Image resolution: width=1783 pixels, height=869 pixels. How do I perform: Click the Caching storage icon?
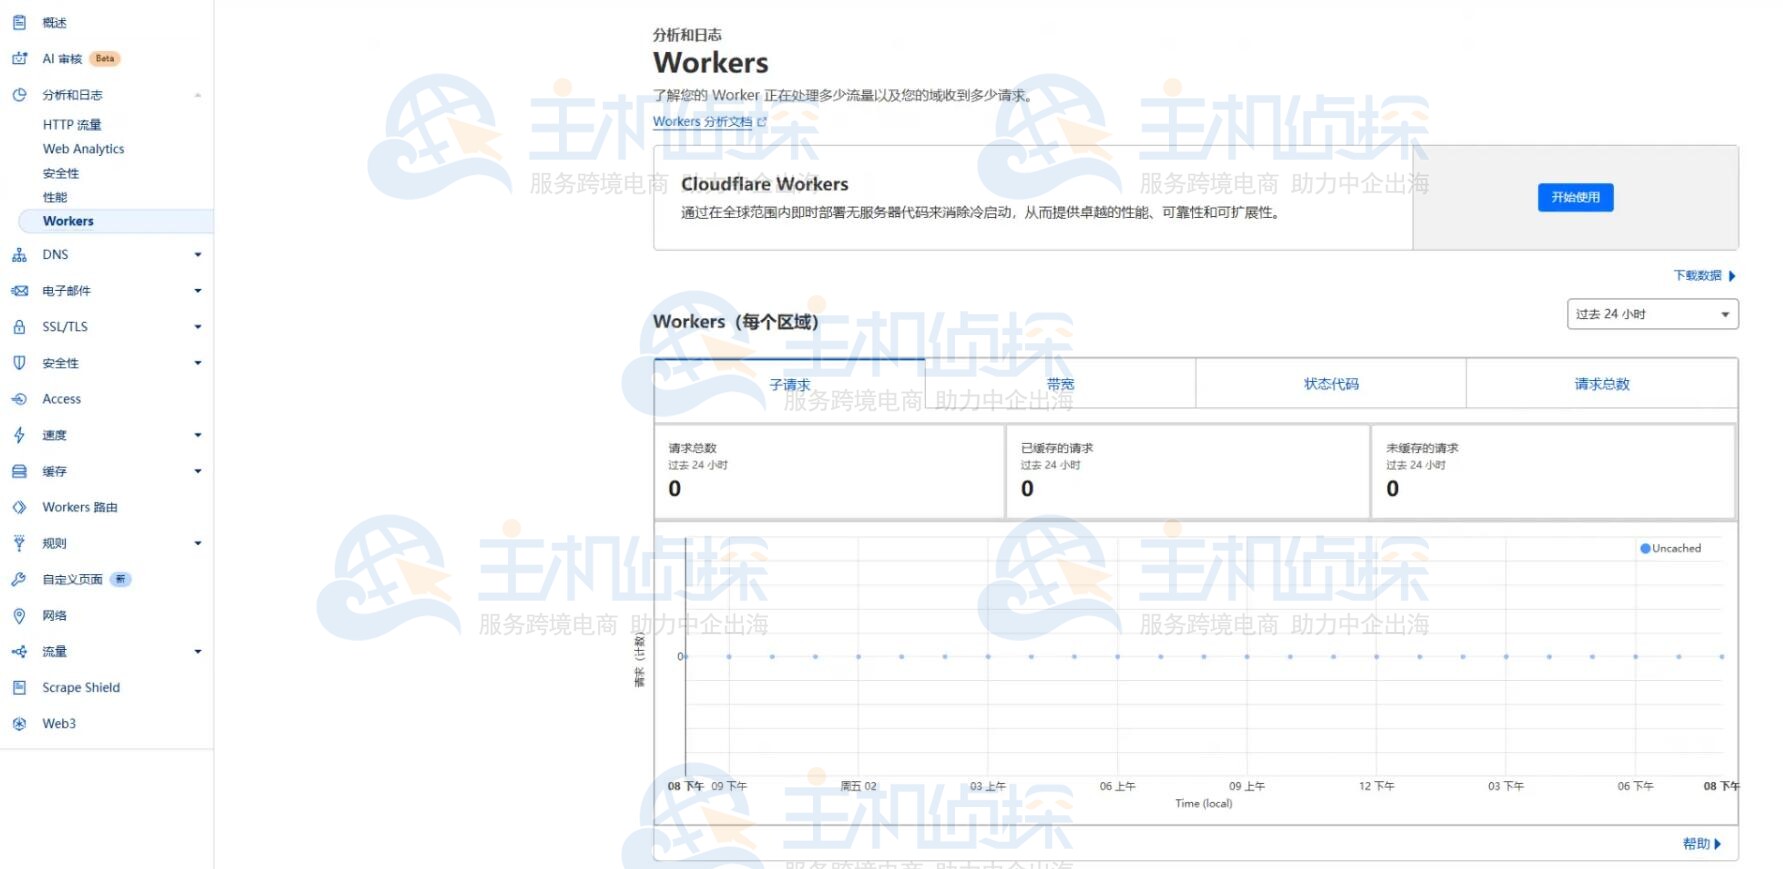click(x=19, y=471)
